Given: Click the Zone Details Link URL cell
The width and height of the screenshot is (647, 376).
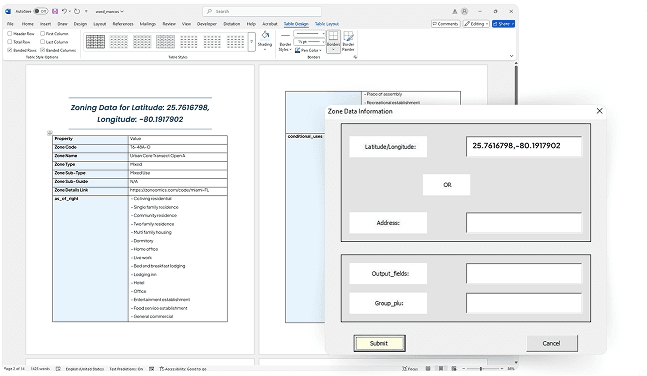Looking at the screenshot, I should point(178,190).
